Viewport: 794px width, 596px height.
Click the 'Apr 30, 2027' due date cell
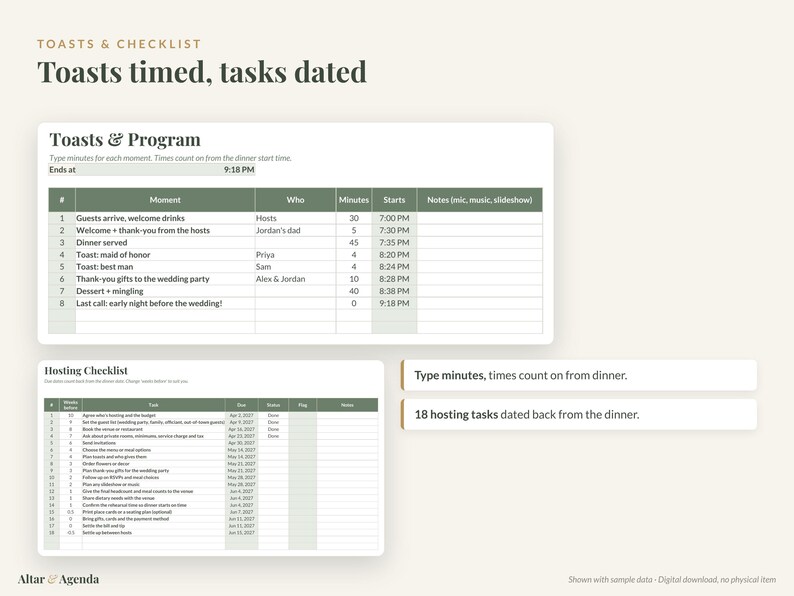242,443
